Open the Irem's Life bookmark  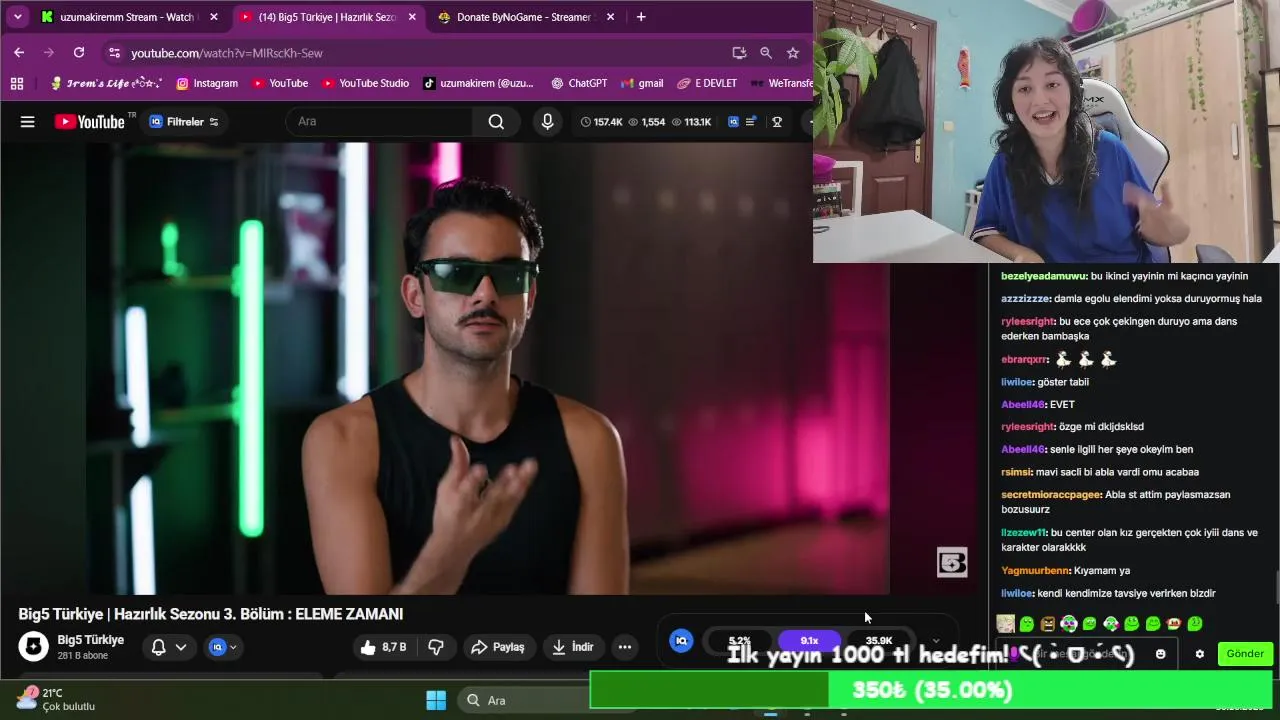(107, 83)
